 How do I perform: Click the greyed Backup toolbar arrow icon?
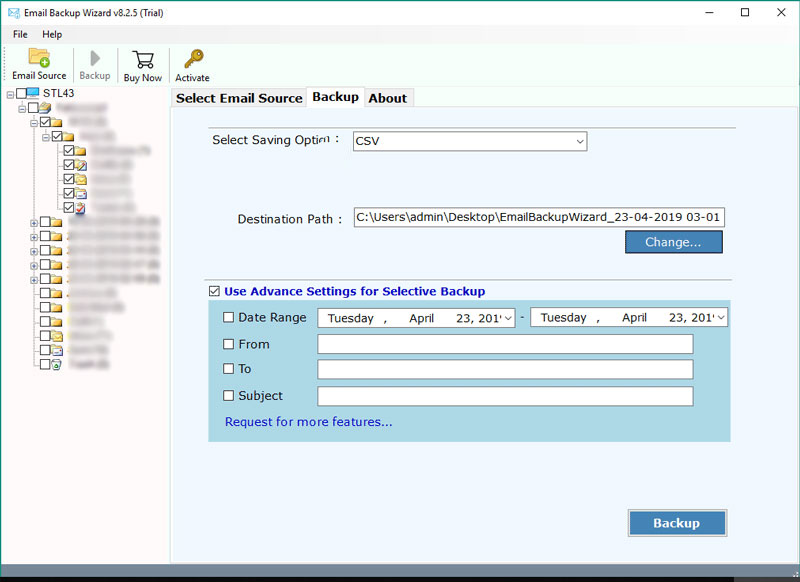95,58
